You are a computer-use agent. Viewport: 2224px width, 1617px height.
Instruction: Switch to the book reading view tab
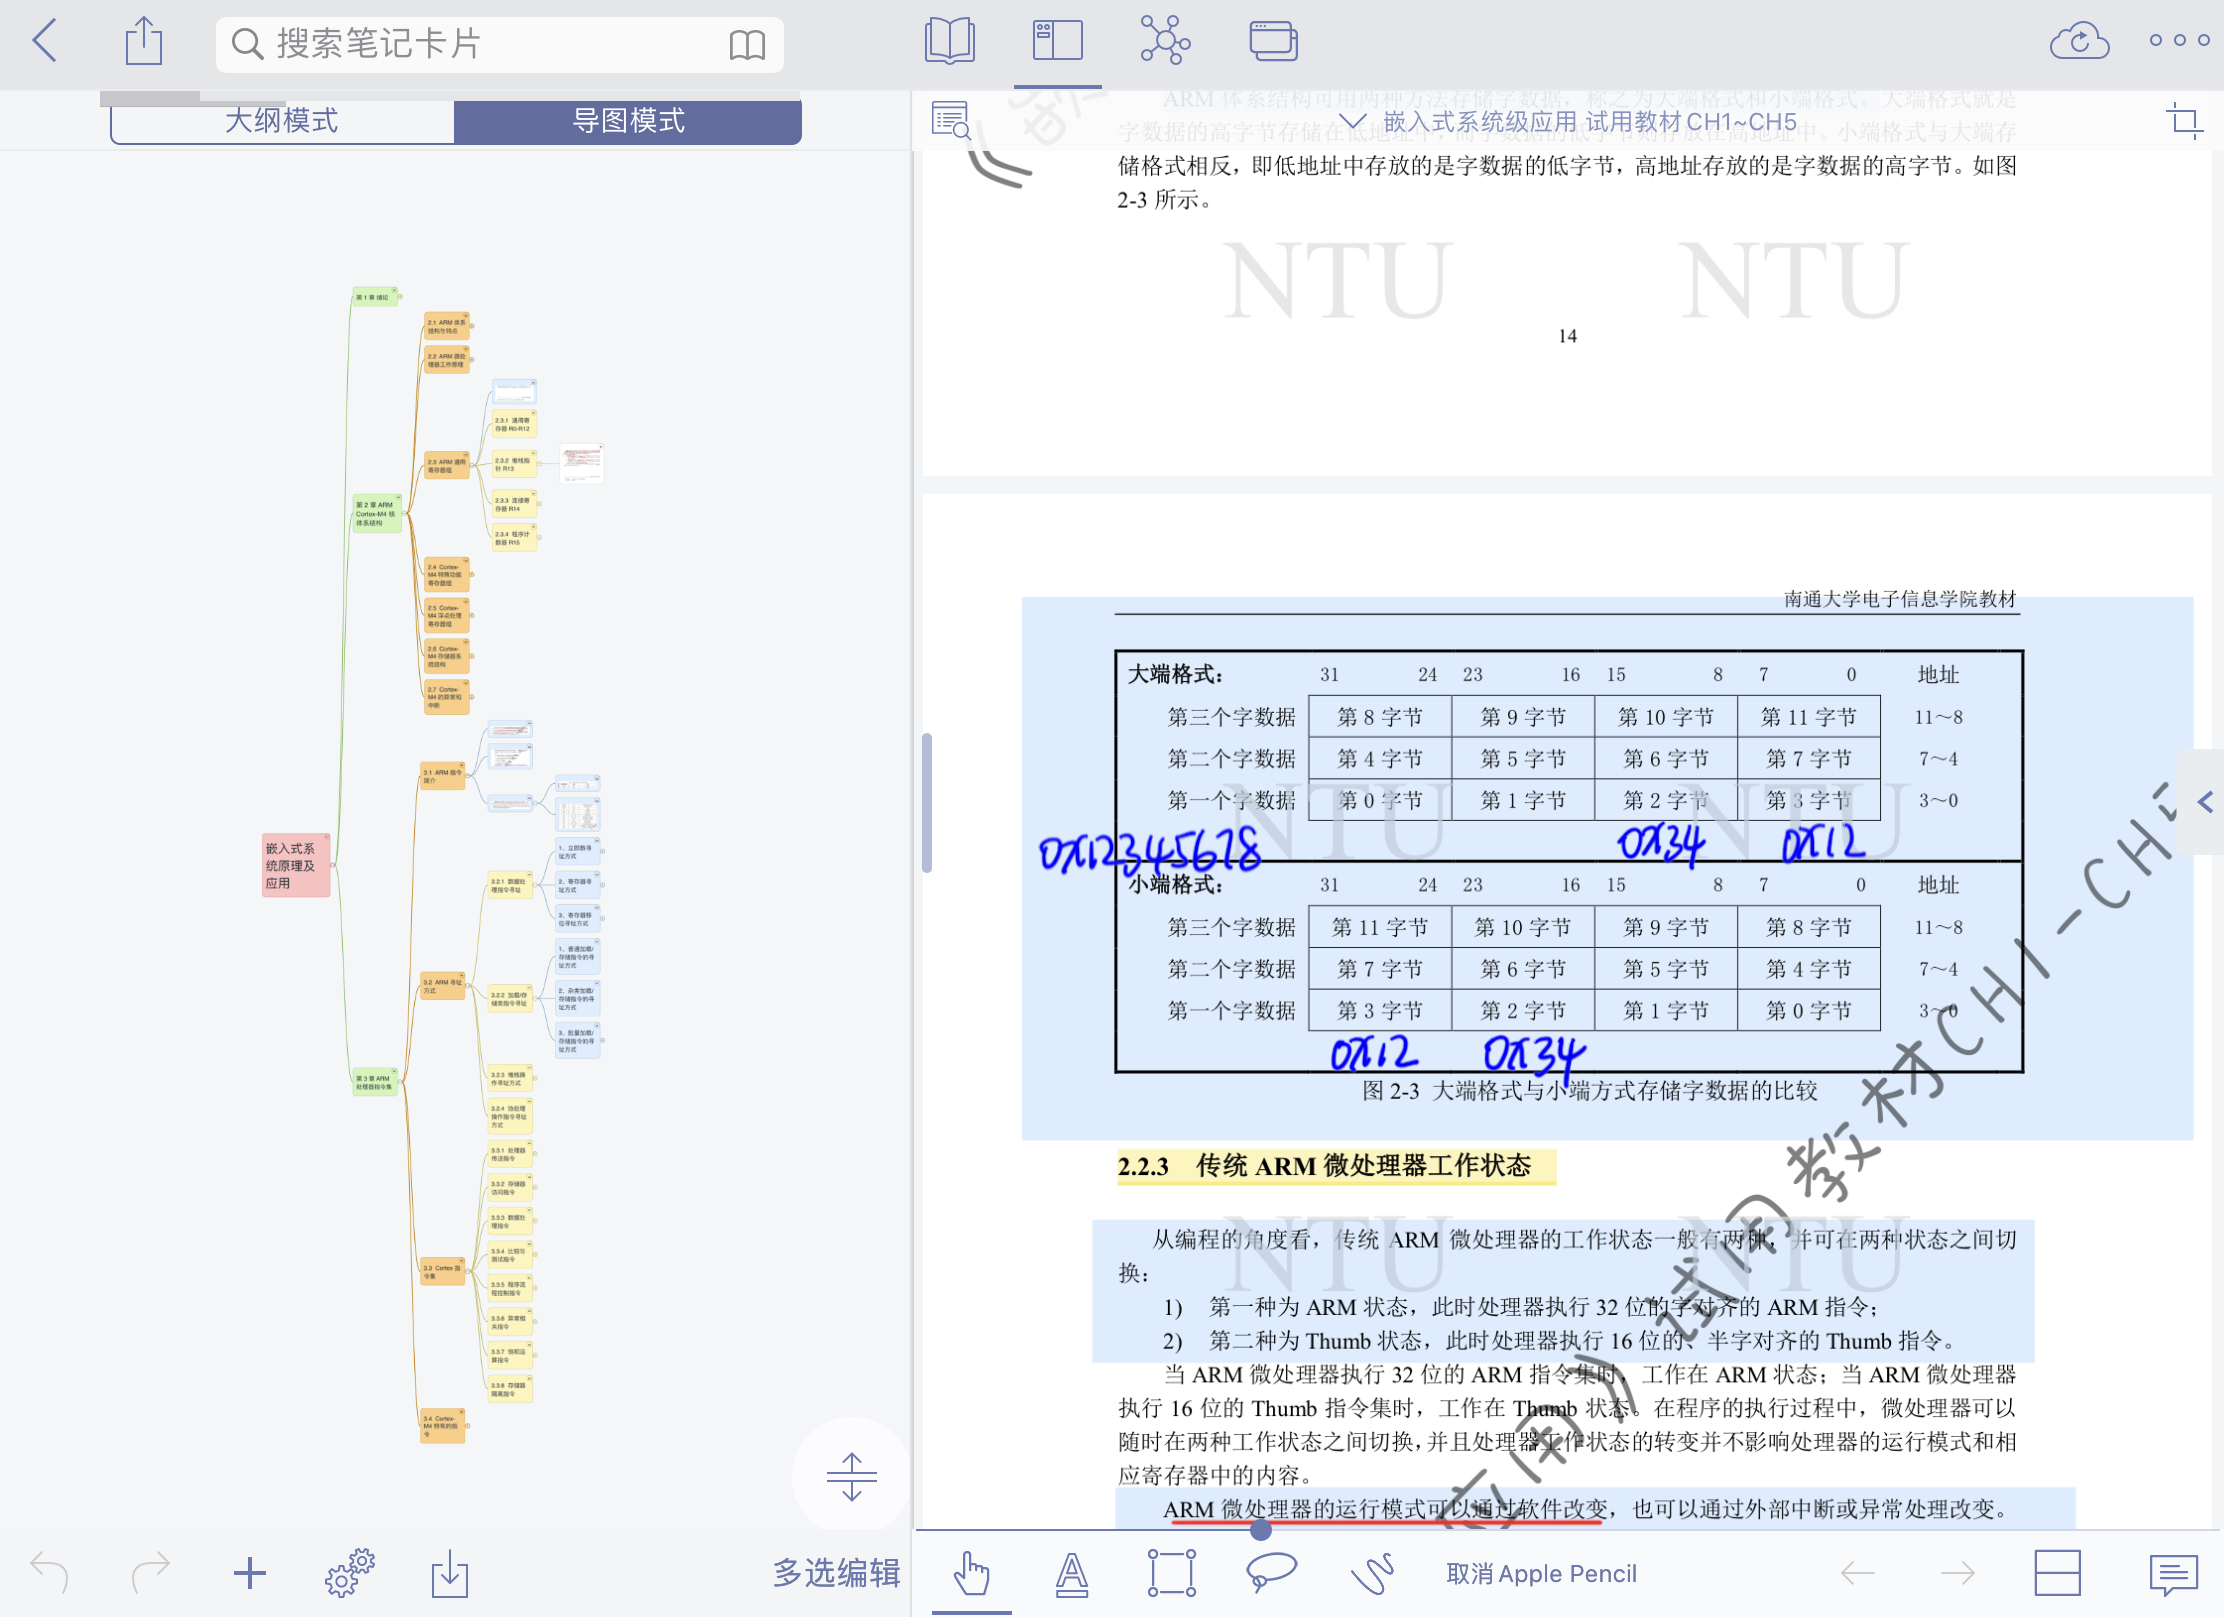coord(949,41)
